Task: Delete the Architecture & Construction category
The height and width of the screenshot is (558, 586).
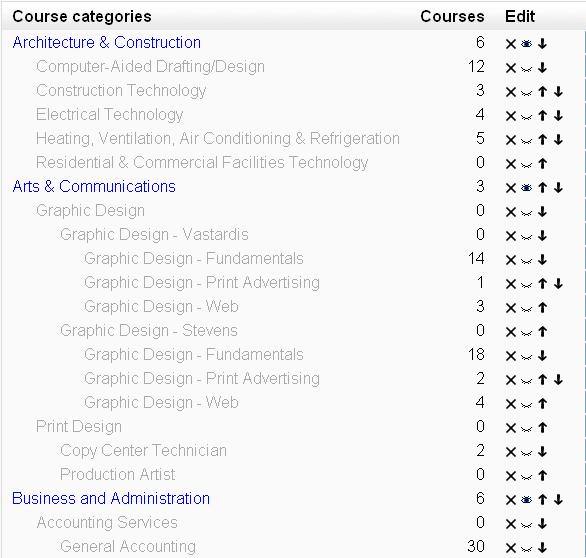Action: coord(511,44)
